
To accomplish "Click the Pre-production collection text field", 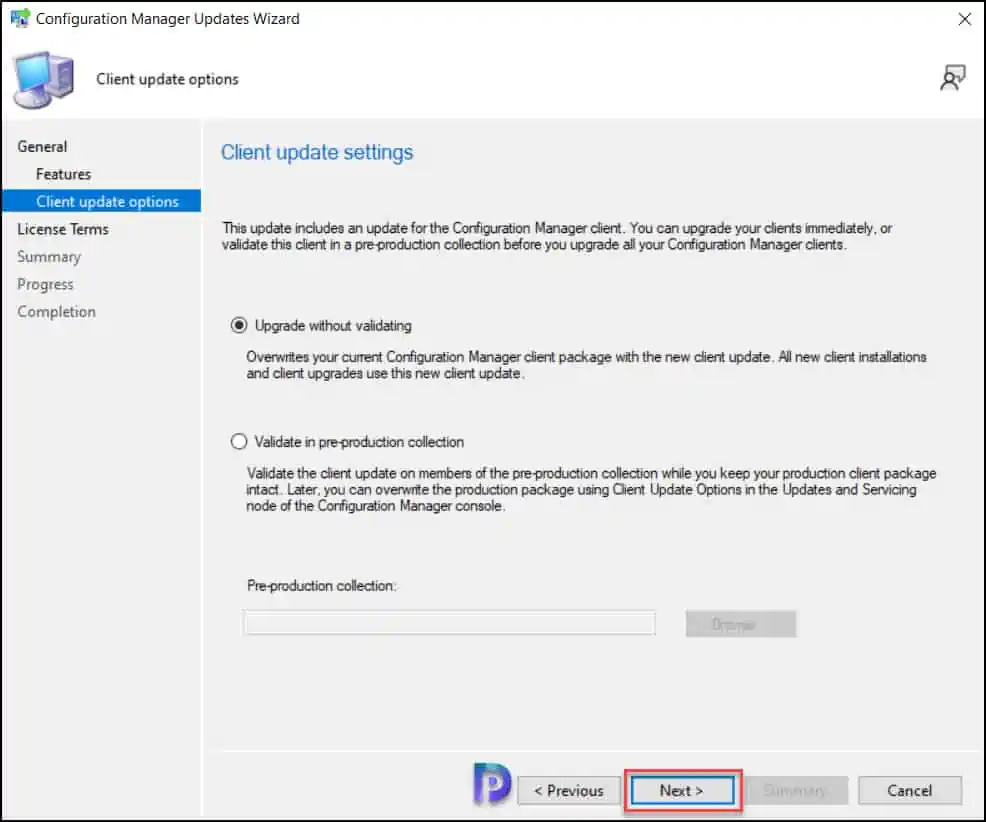I will pyautogui.click(x=450, y=623).
